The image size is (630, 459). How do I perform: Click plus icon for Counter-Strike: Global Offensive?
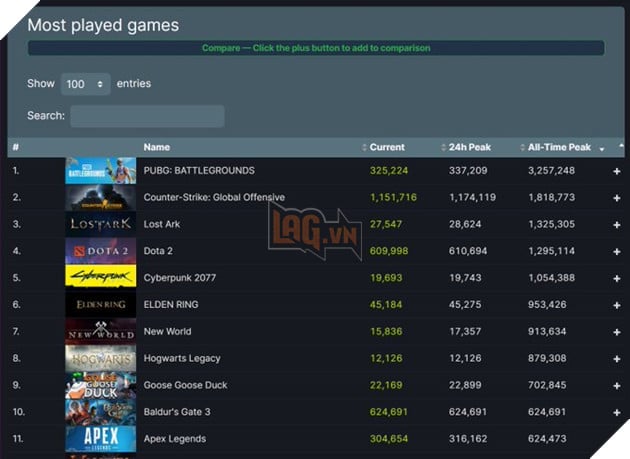(616, 198)
